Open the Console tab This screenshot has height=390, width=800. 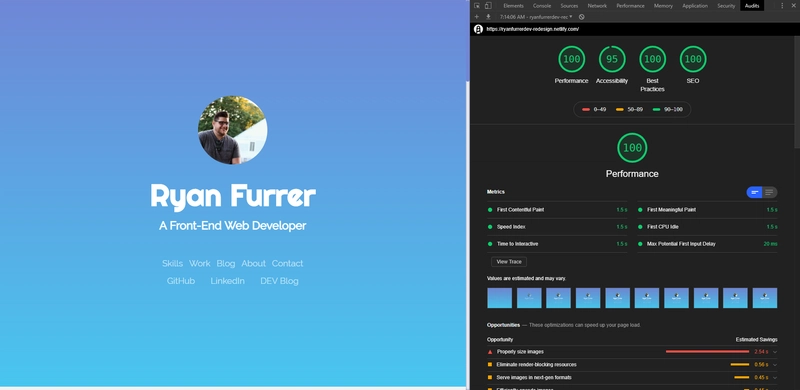pos(542,6)
